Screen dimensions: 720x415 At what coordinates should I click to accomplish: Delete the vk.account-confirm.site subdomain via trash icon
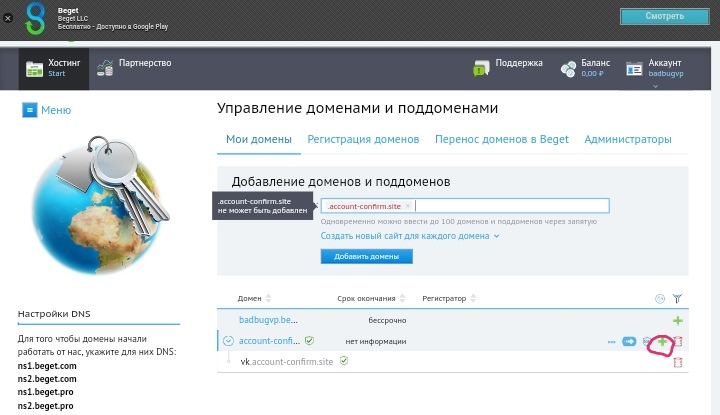(x=678, y=362)
